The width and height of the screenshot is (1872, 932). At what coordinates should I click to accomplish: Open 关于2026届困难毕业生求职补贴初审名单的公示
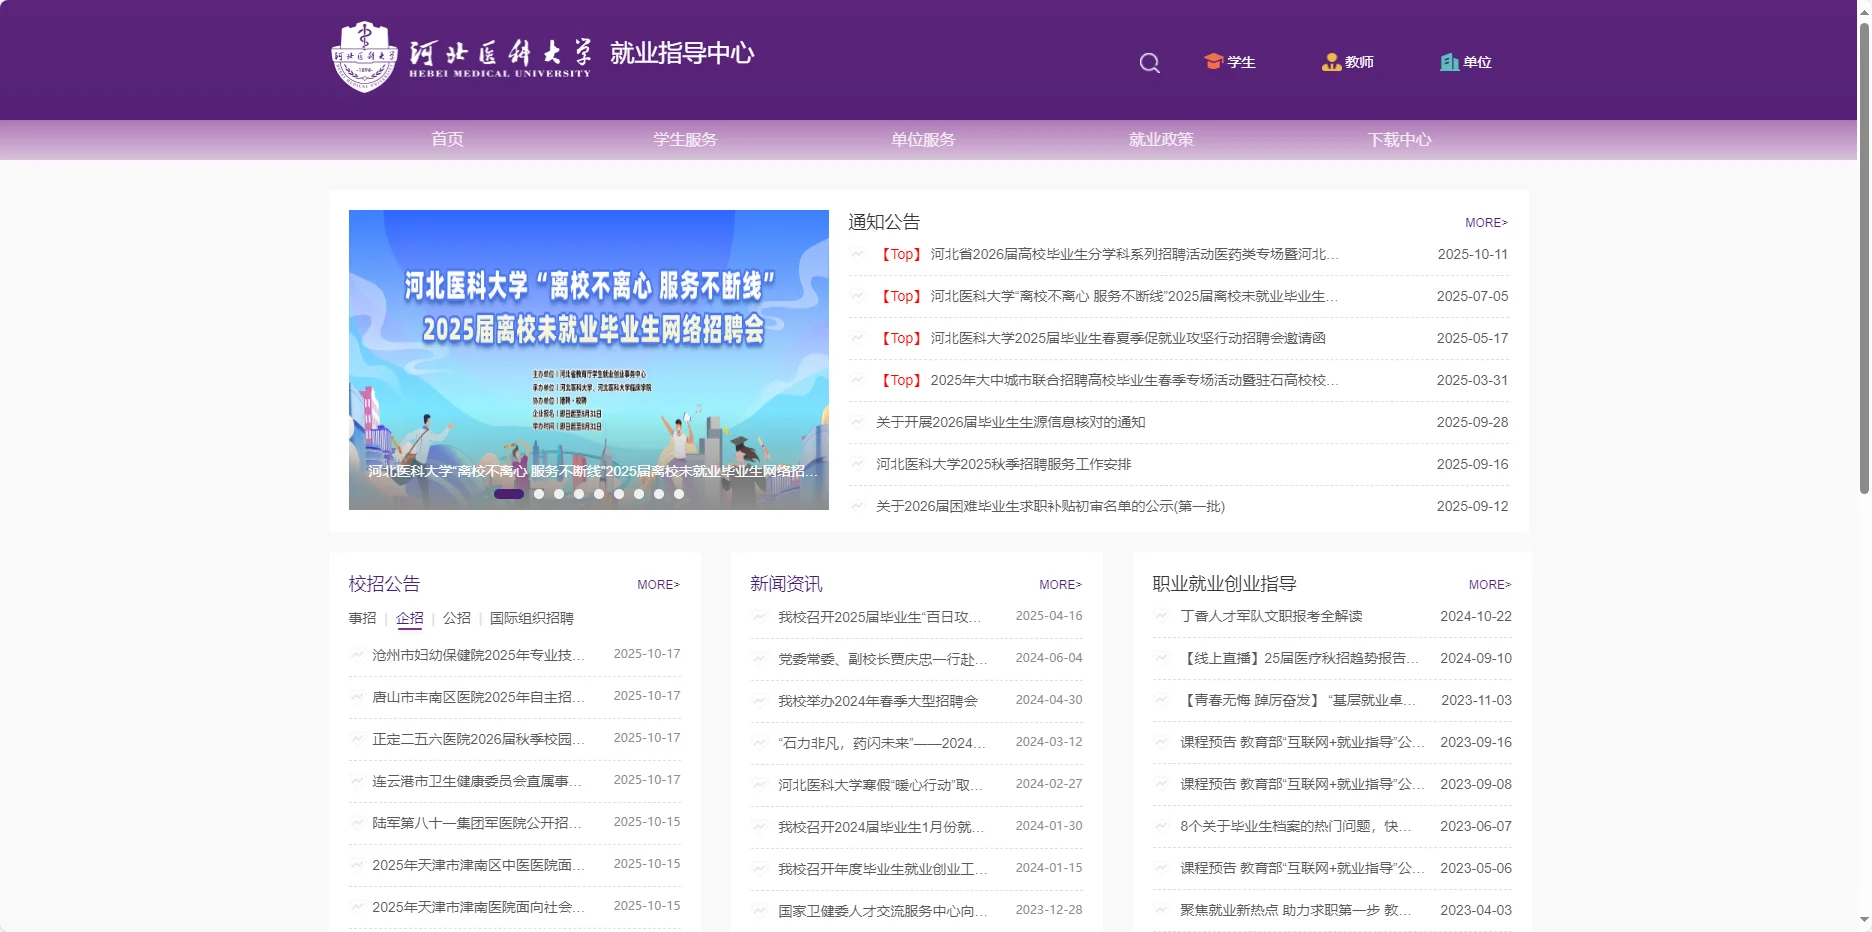1050,506
